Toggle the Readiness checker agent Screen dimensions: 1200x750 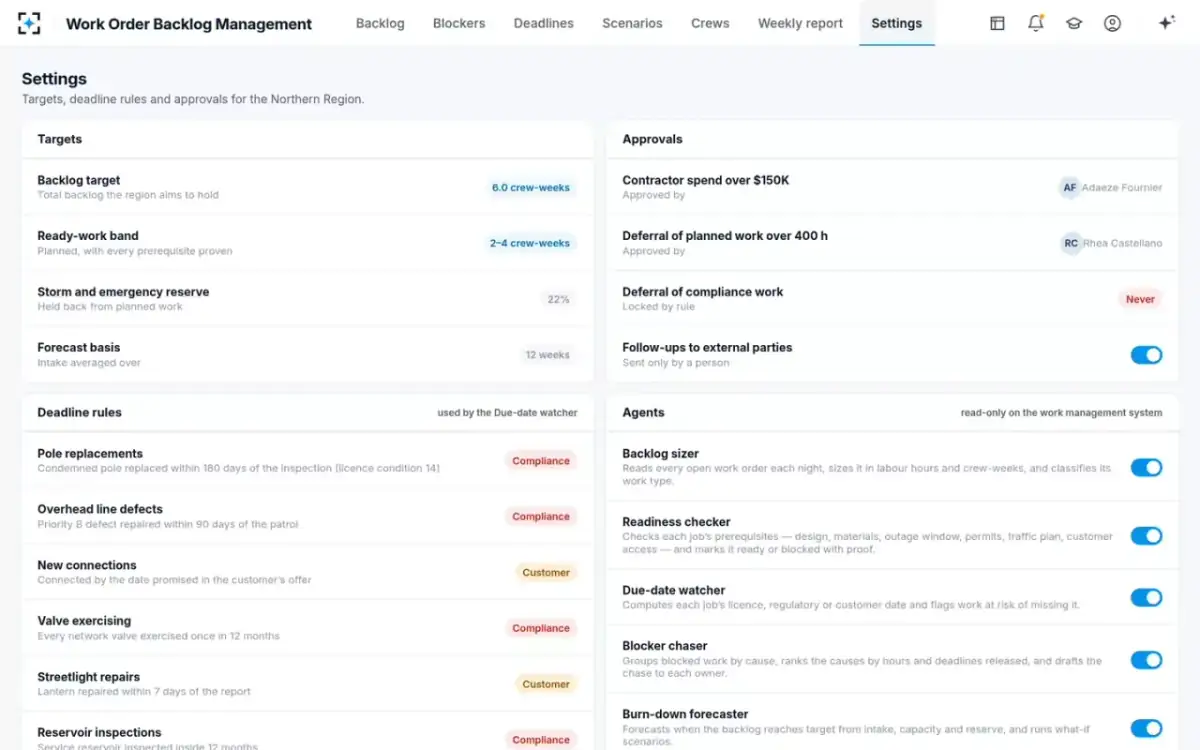[x=1146, y=535]
